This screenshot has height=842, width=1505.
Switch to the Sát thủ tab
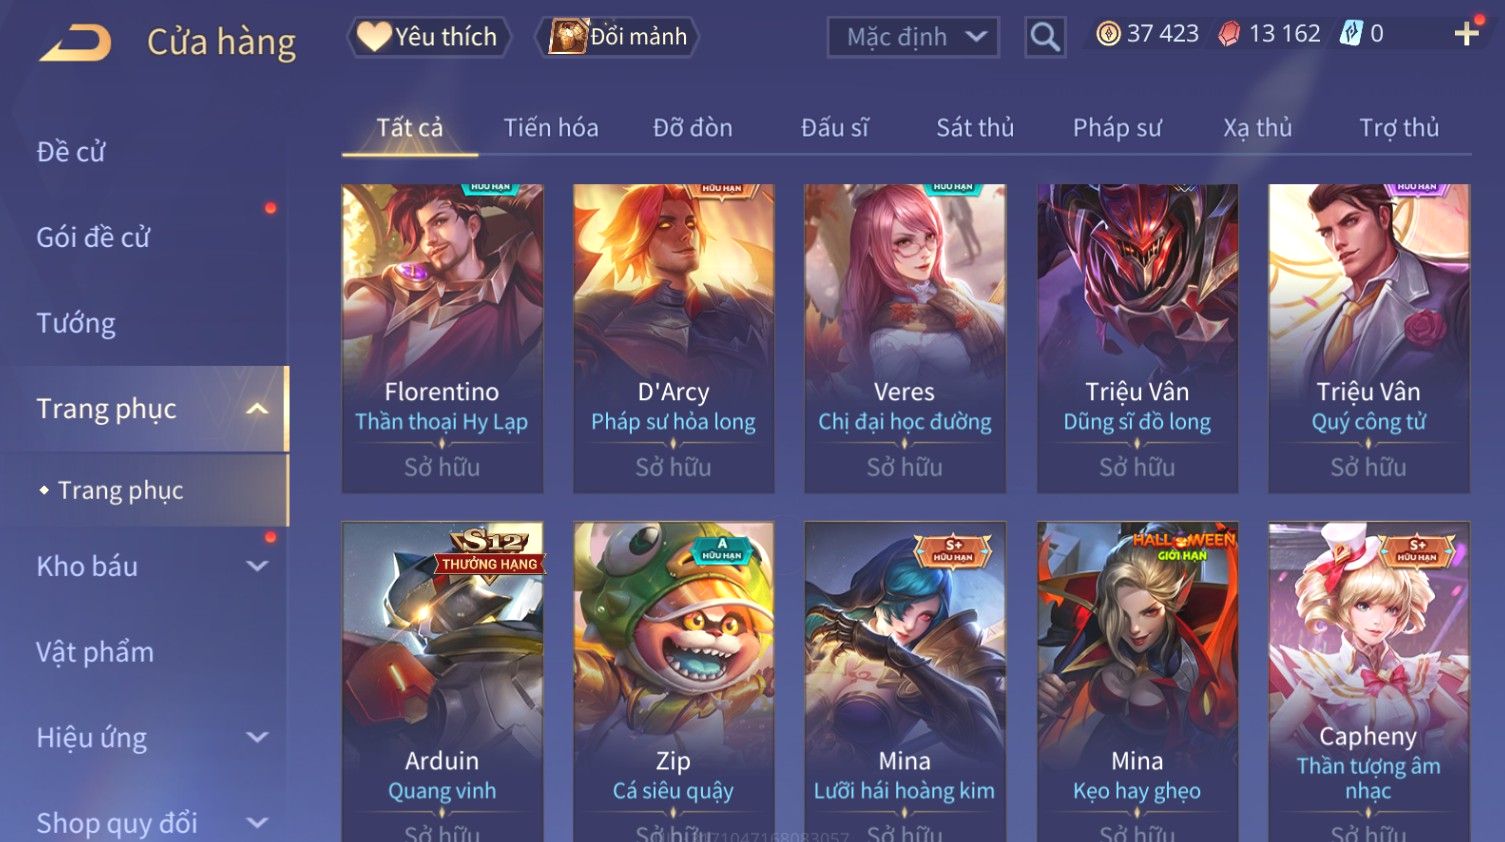click(975, 128)
